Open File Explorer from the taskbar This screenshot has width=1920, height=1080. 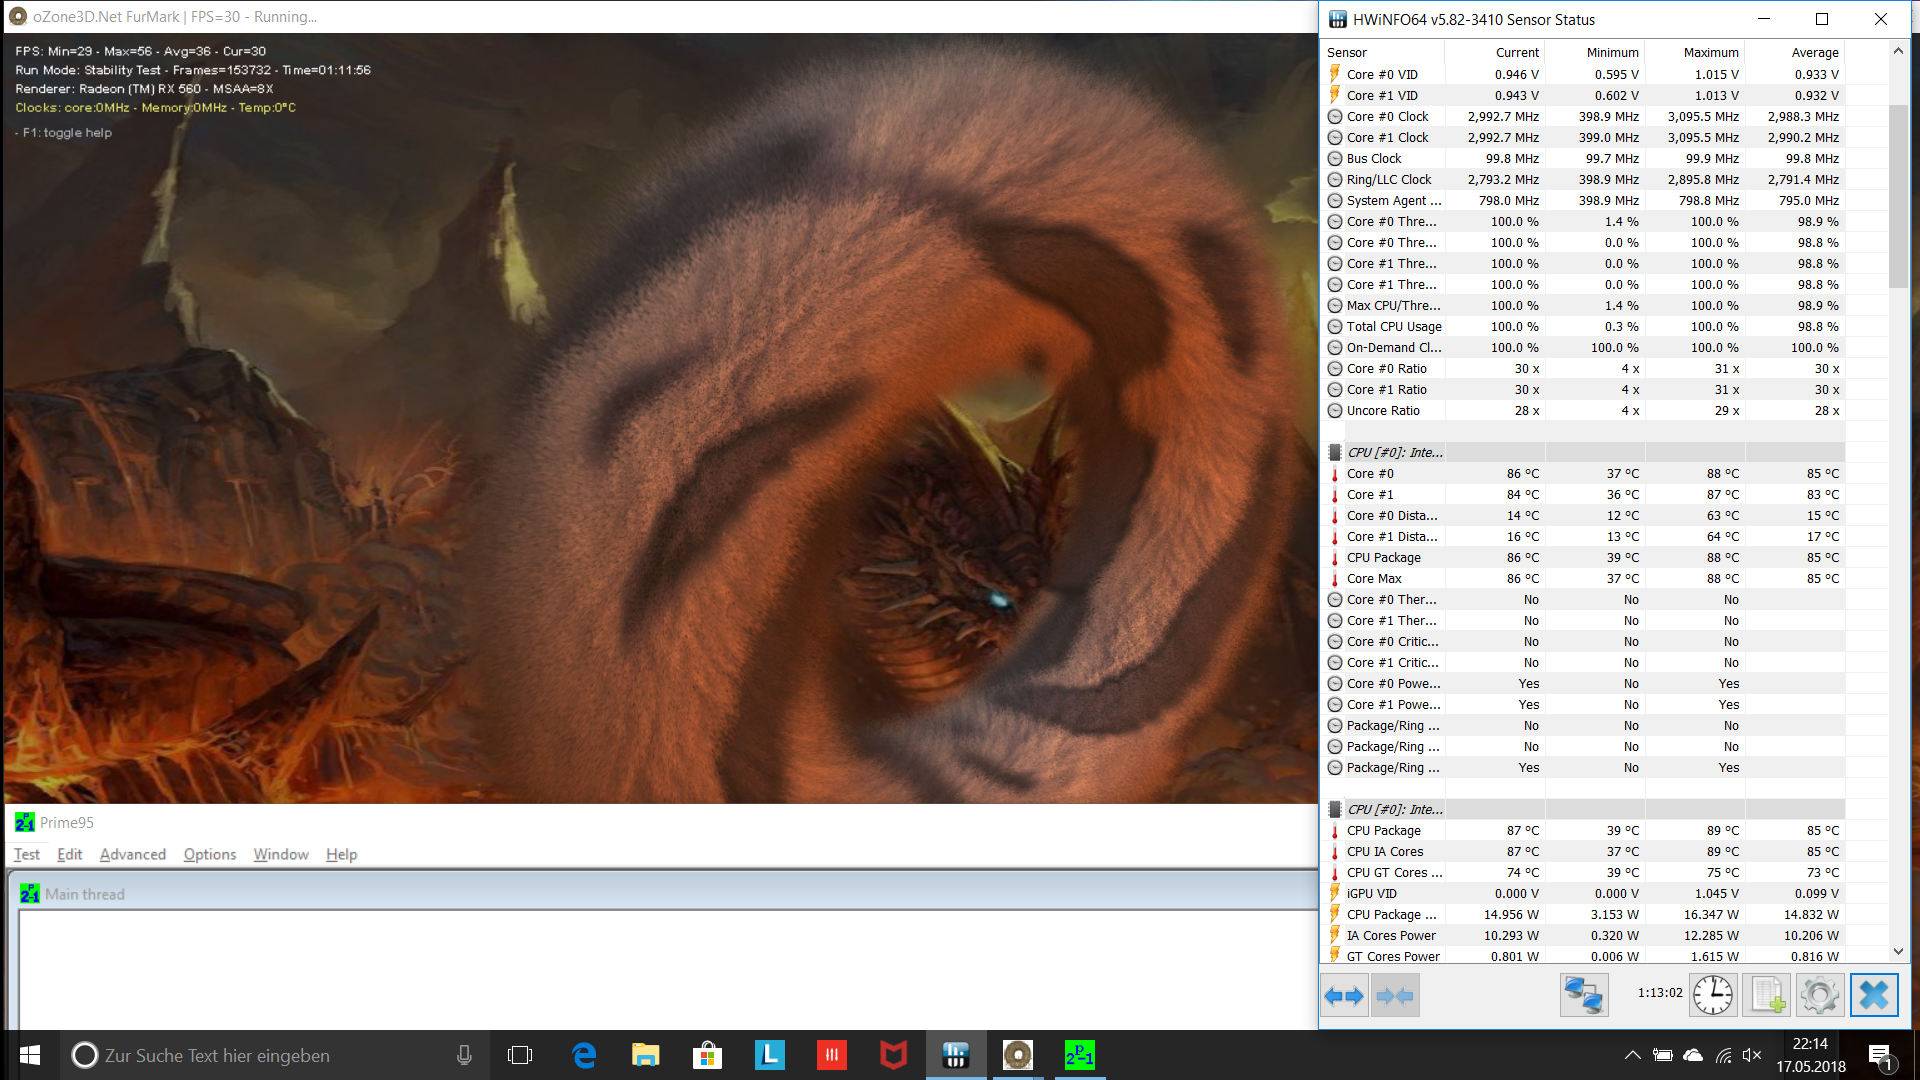[646, 1055]
